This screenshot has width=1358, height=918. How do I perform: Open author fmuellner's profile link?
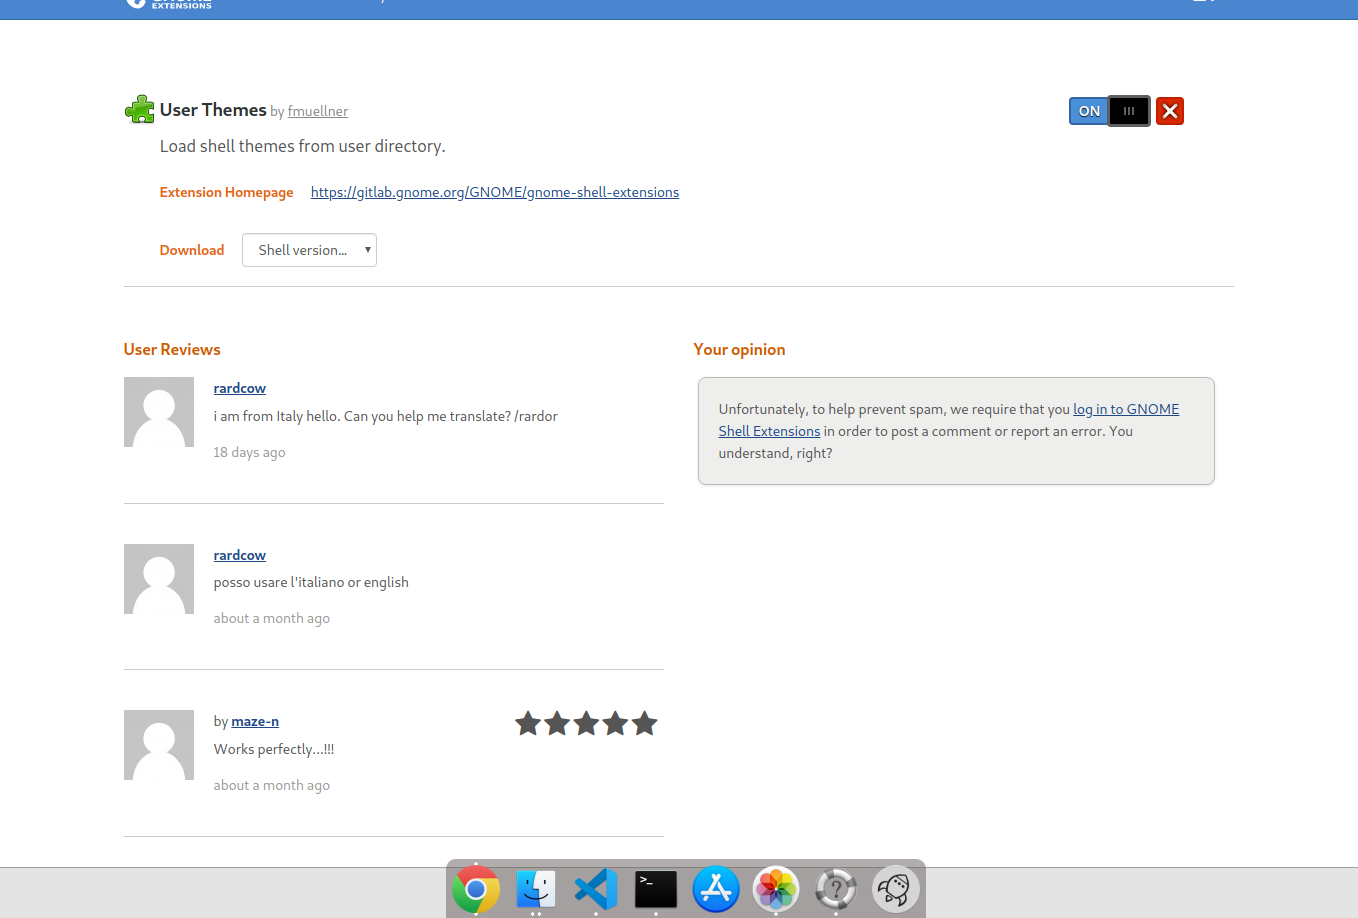[318, 111]
